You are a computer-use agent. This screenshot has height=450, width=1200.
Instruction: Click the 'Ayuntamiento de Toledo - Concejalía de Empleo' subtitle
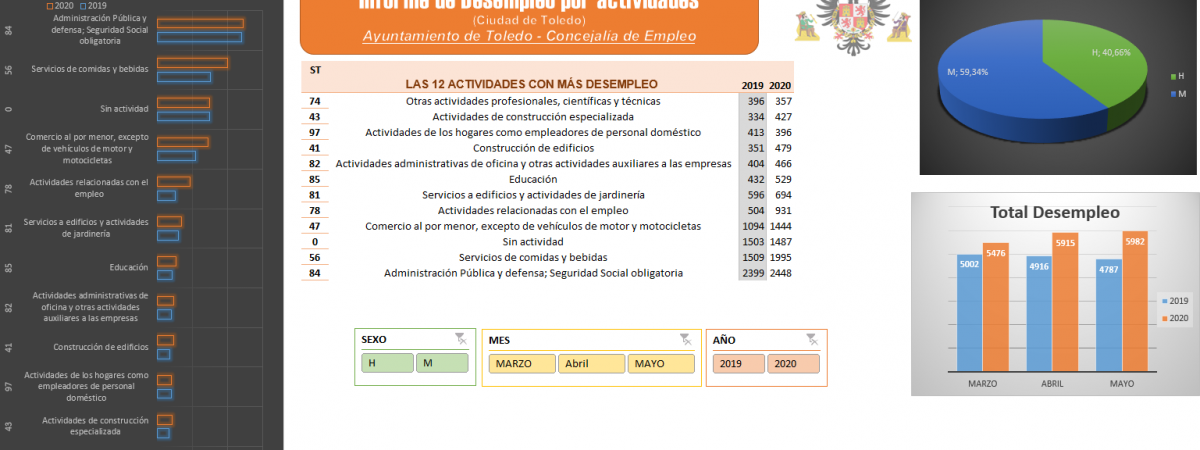529,36
